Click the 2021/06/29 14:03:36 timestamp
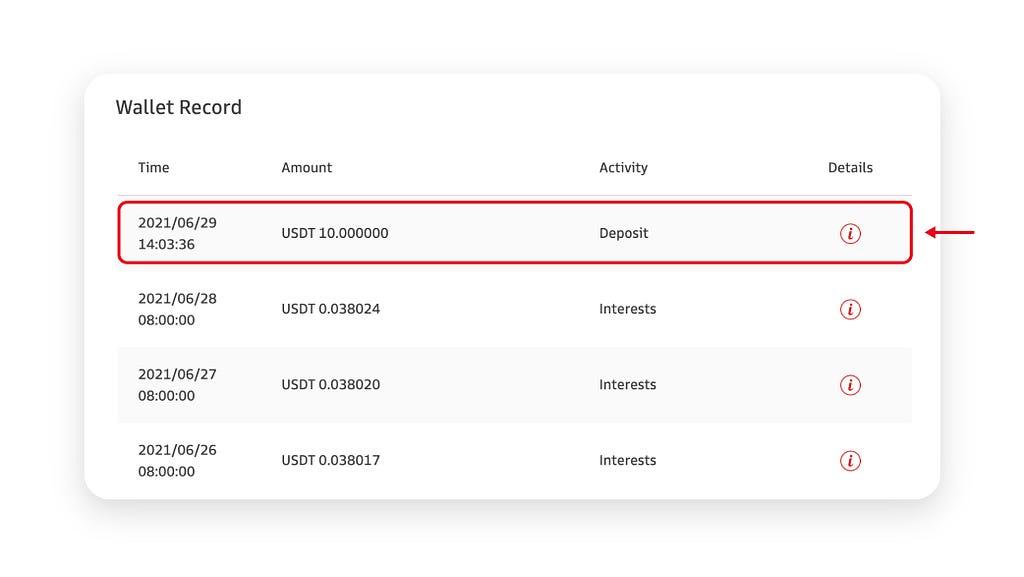Viewport: 1024px width, 577px height. pyautogui.click(x=177, y=233)
